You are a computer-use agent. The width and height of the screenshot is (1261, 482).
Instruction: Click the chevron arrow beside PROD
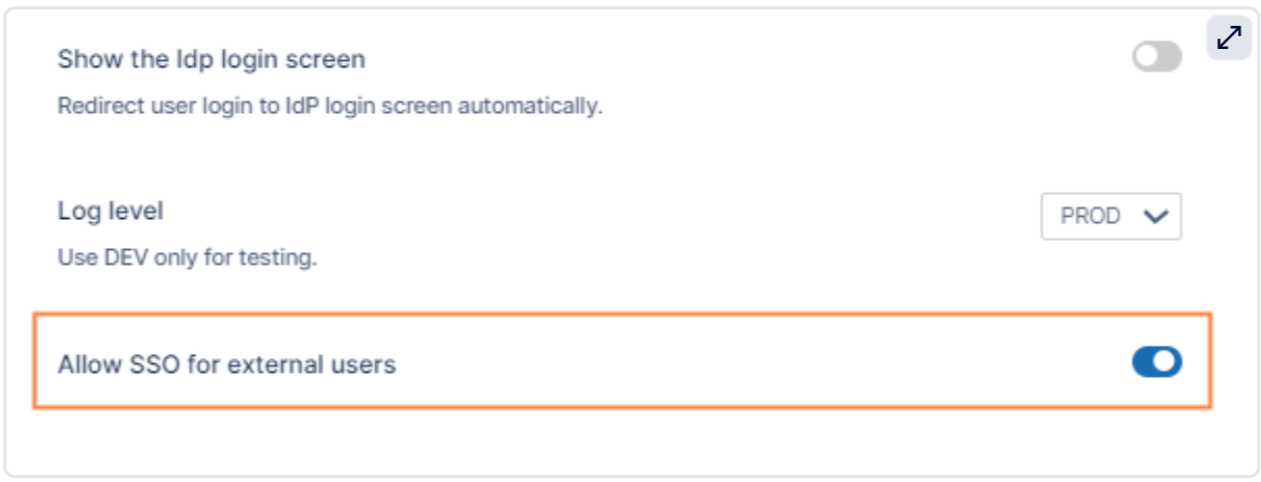1155,216
